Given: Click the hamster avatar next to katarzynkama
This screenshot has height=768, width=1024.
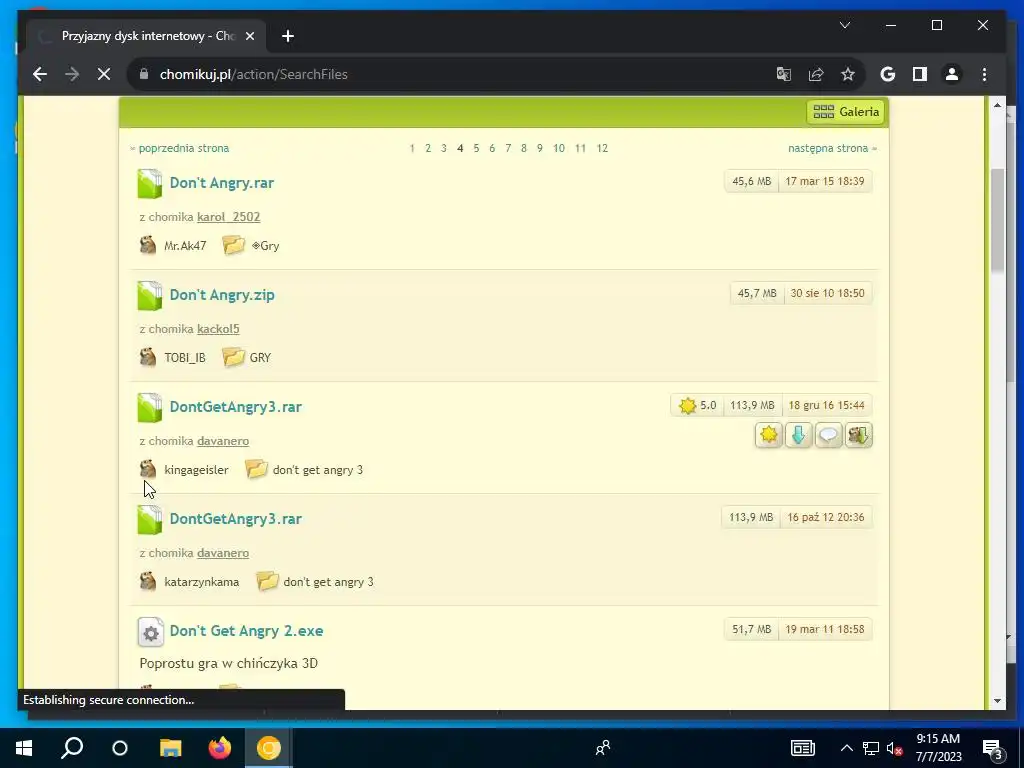Looking at the screenshot, I should pos(148,581).
